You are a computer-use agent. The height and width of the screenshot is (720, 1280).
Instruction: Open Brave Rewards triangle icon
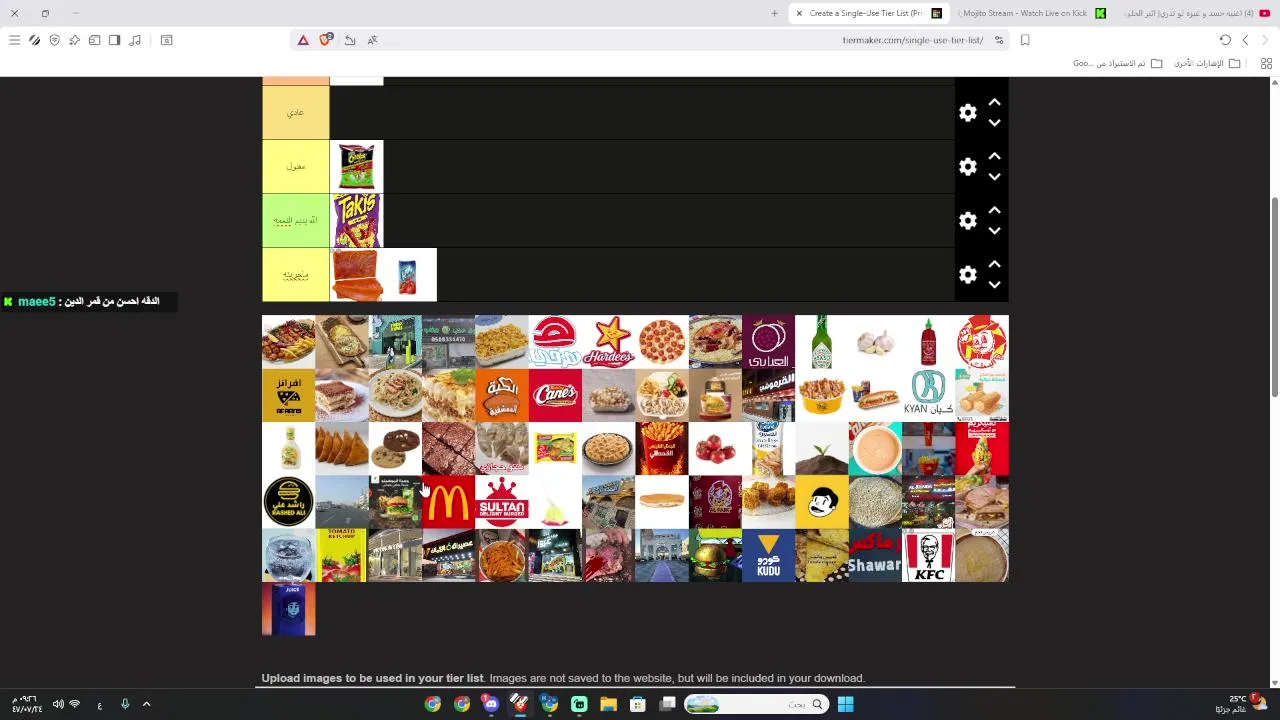(x=303, y=40)
